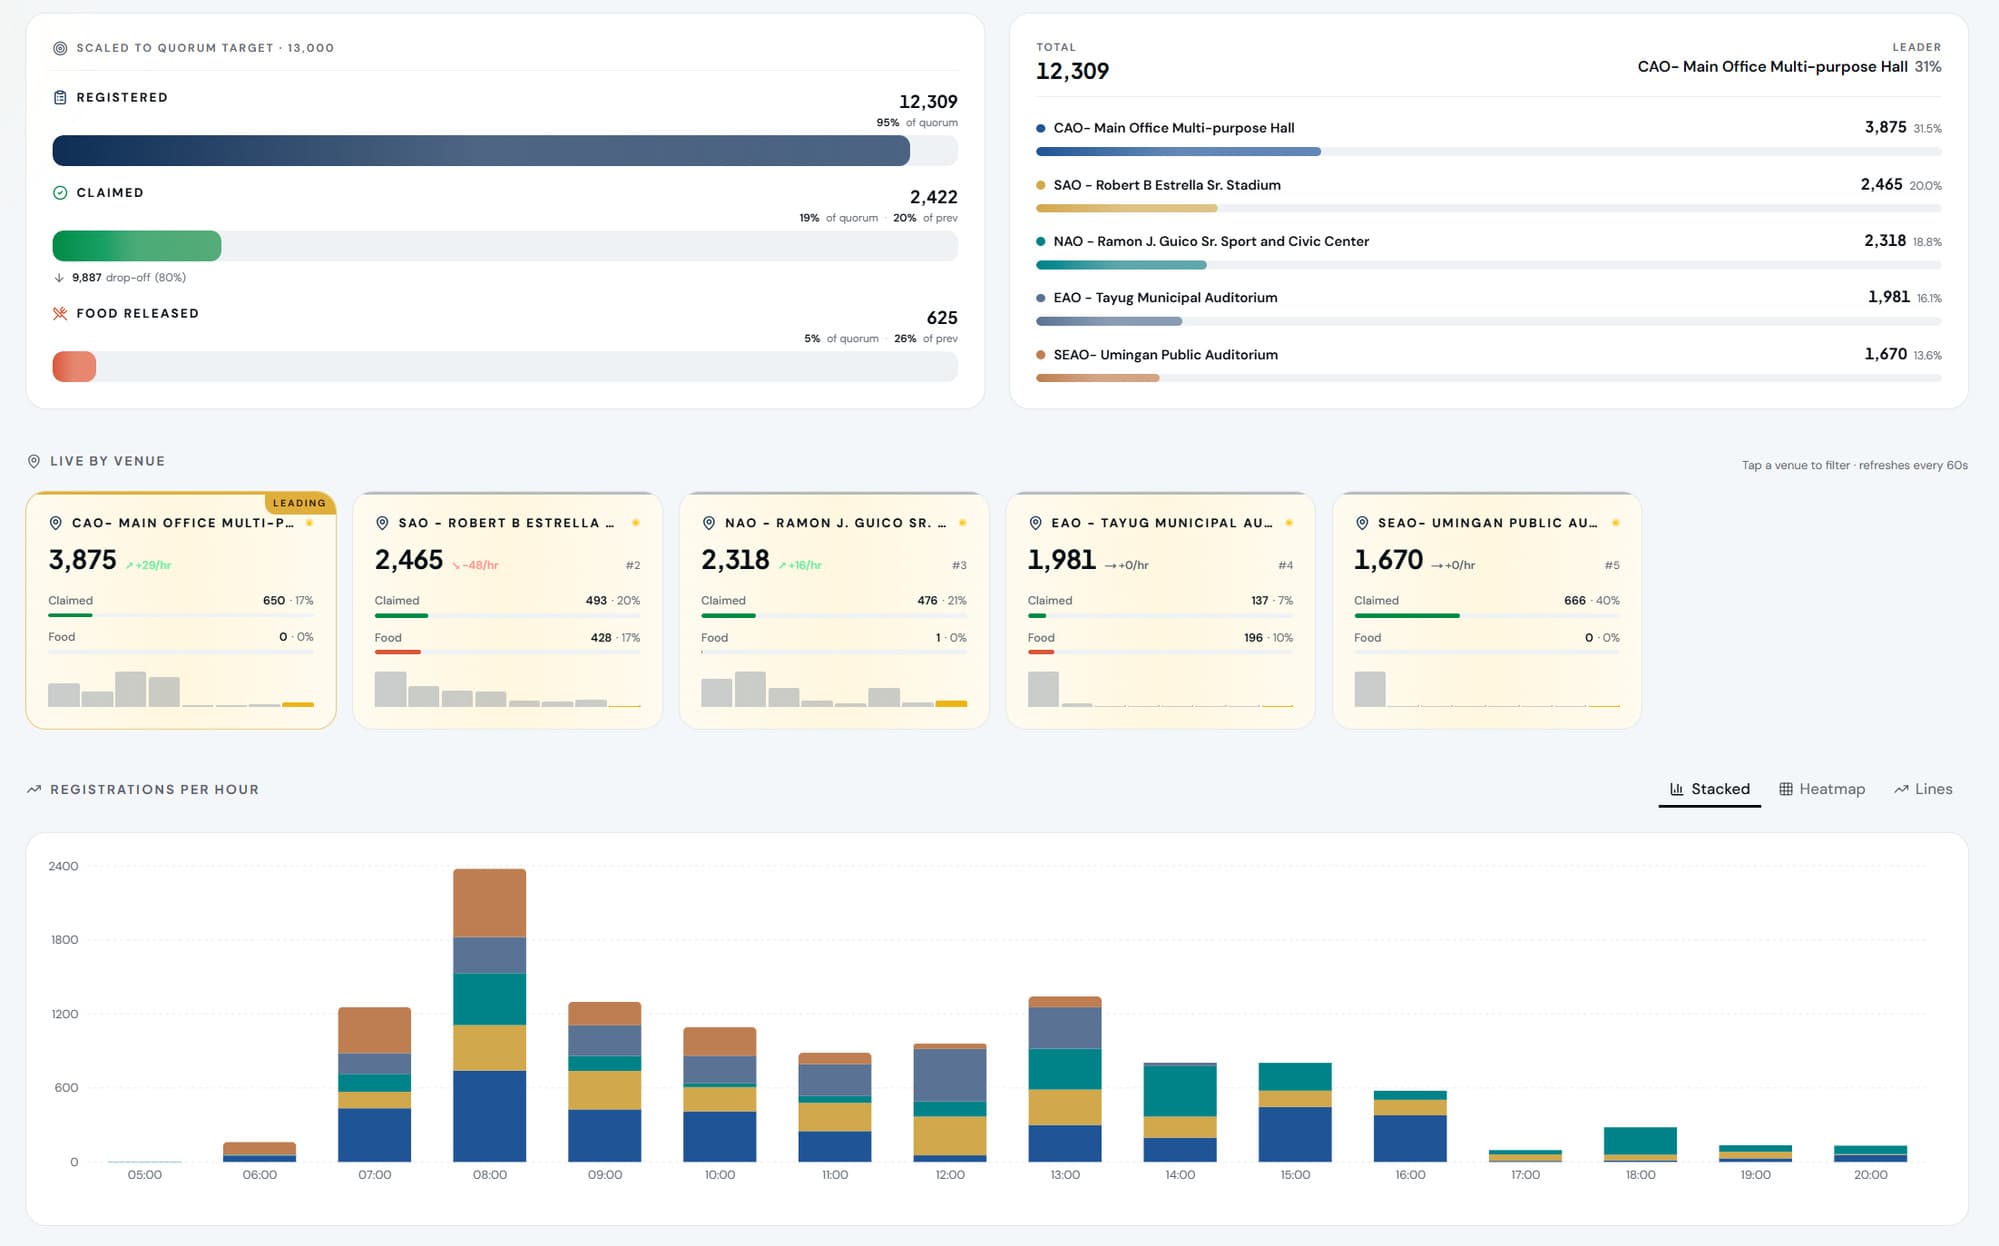
Task: Click the flat arrow icon on the EAO card
Action: coord(1110,566)
